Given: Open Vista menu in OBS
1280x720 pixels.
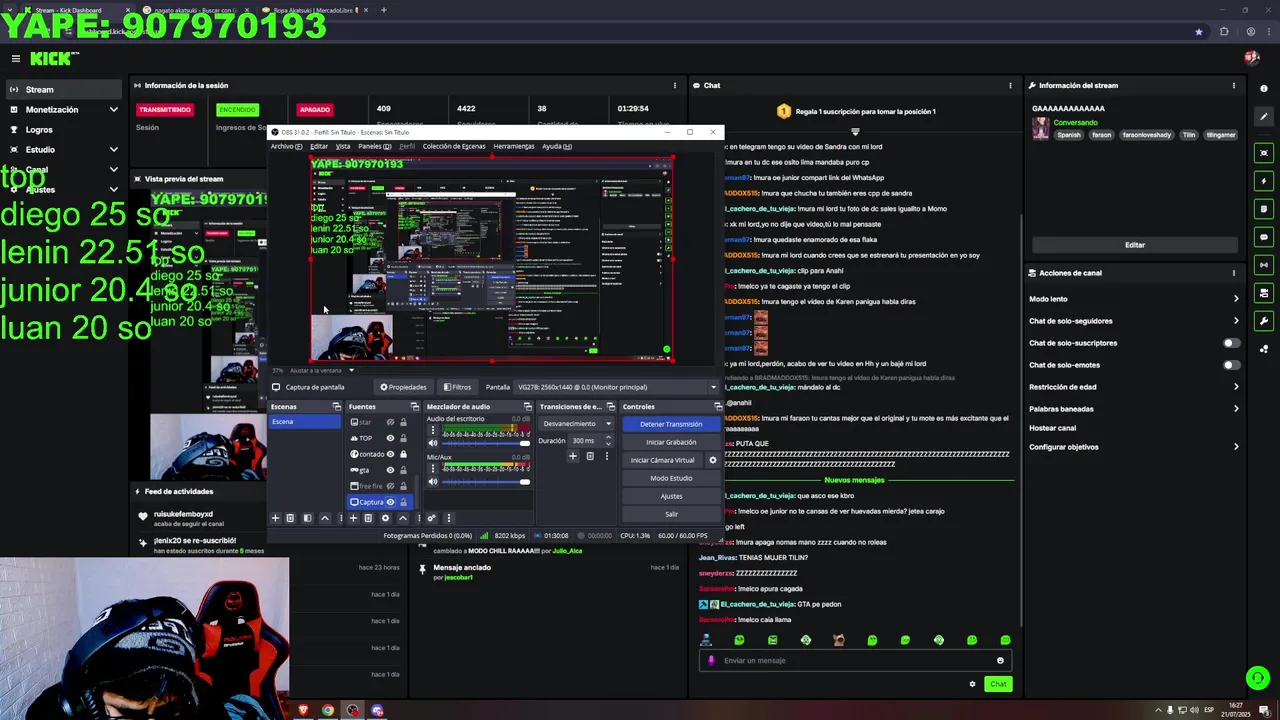Looking at the screenshot, I should click(x=342, y=146).
